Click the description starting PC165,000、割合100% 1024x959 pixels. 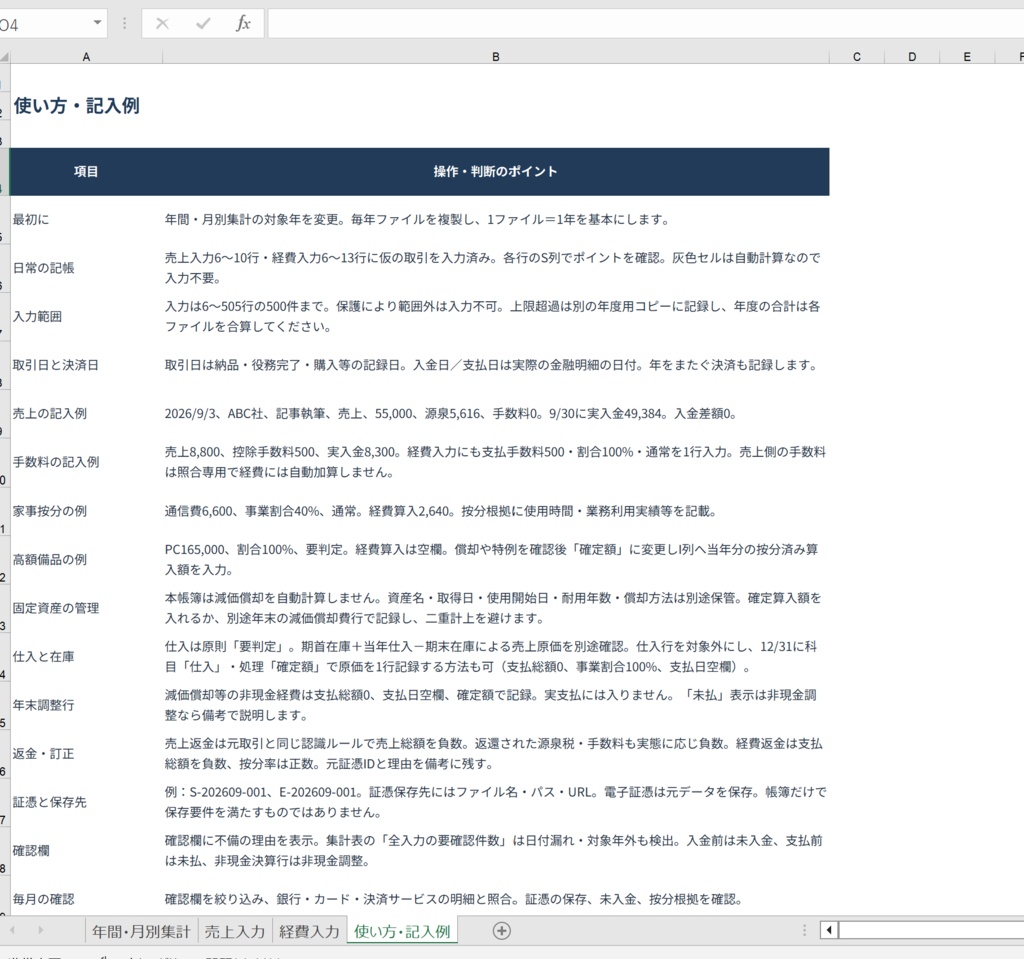click(x=496, y=559)
